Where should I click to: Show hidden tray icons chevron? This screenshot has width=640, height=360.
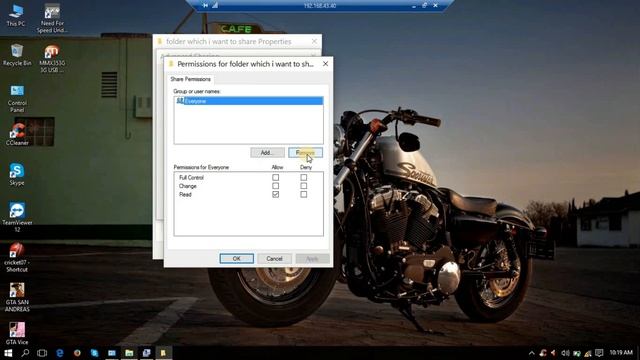531,353
